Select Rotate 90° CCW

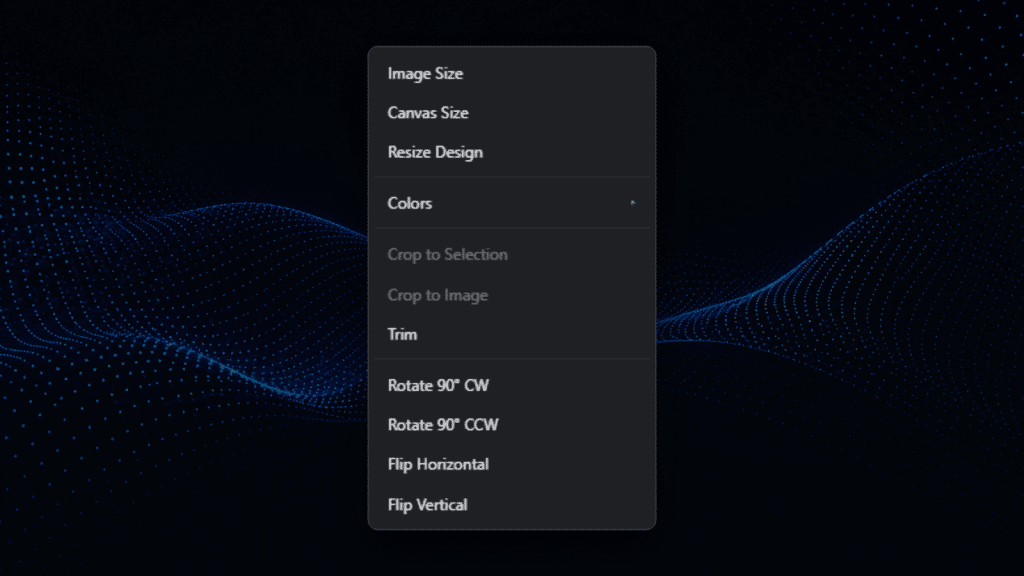(x=512, y=425)
